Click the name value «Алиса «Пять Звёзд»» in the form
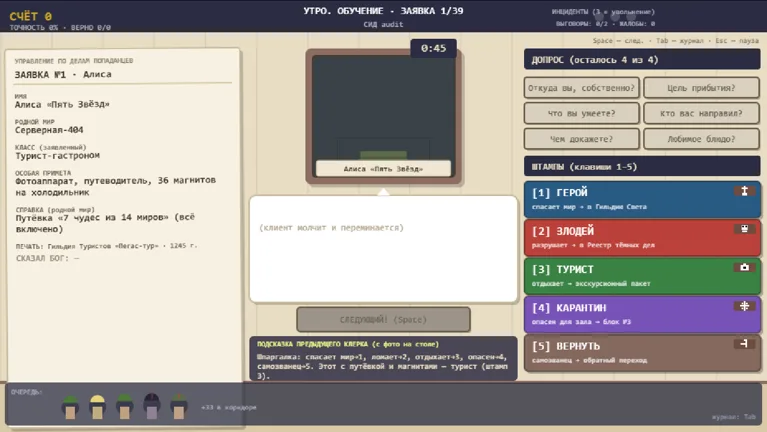The image size is (767, 432). [62, 104]
